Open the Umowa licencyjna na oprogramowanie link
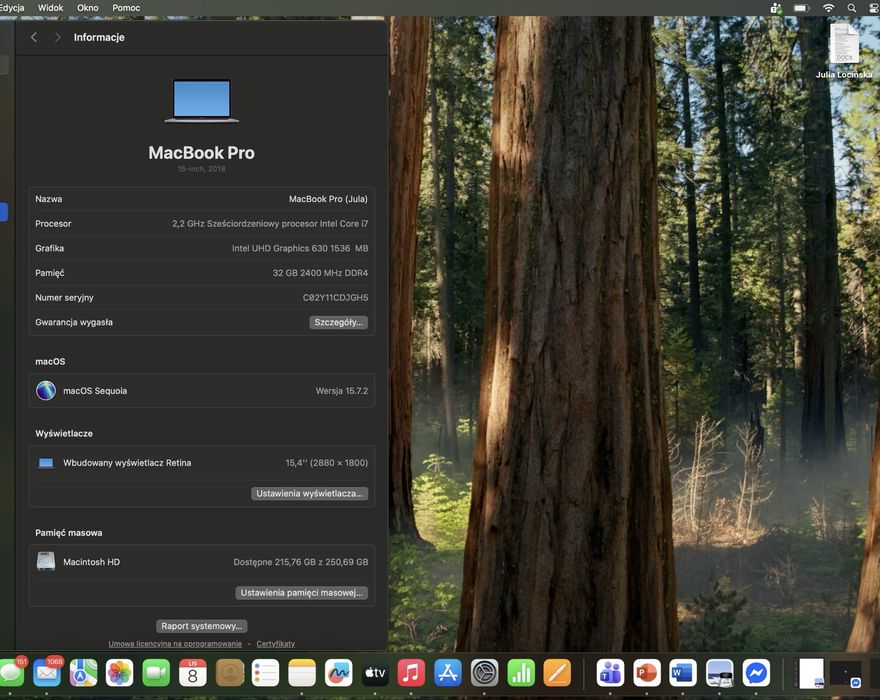The image size is (880, 700). (175, 644)
